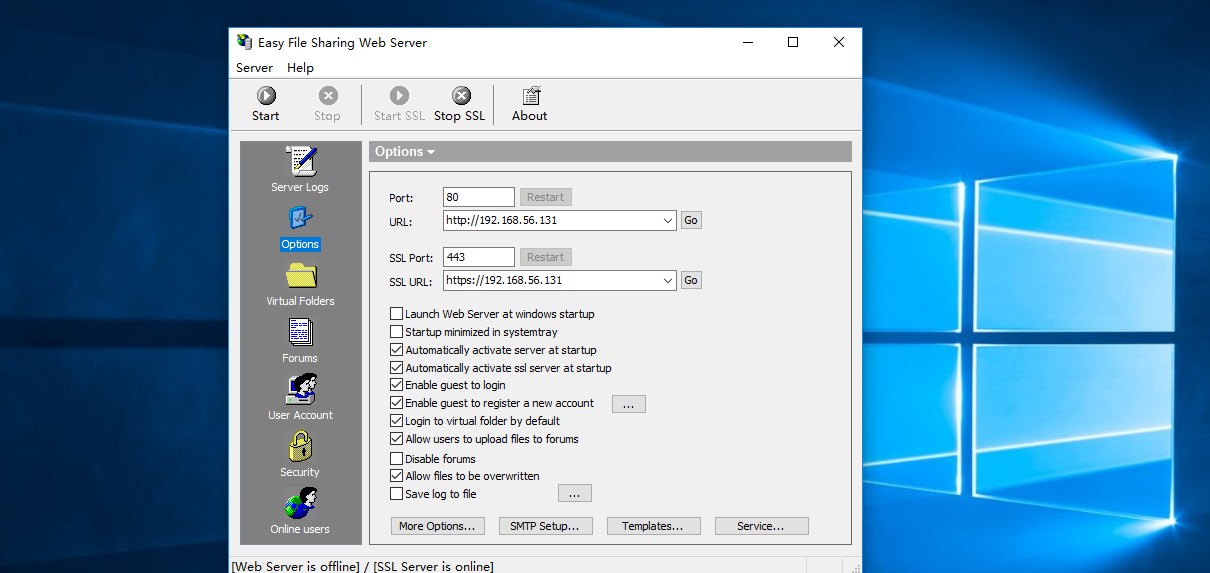
Task: Enable Launch Web Server at windows startup
Action: pos(397,314)
